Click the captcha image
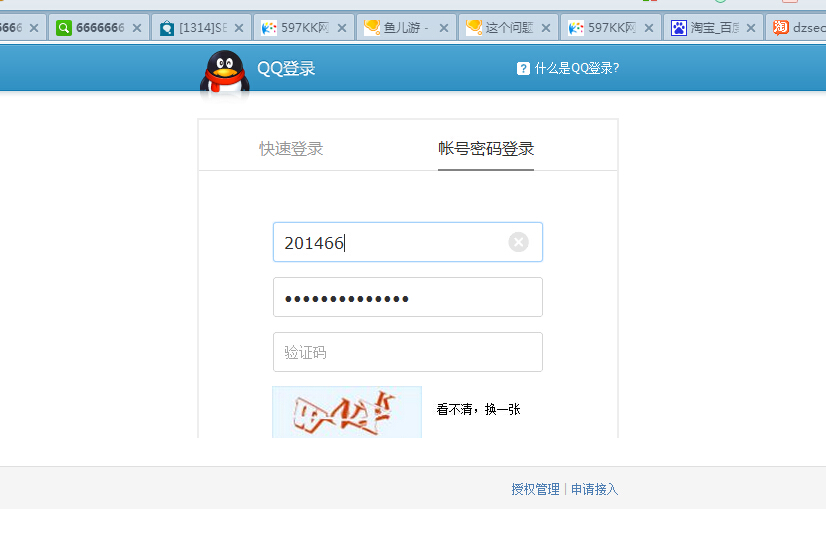Image resolution: width=826 pixels, height=548 pixels. (347, 412)
